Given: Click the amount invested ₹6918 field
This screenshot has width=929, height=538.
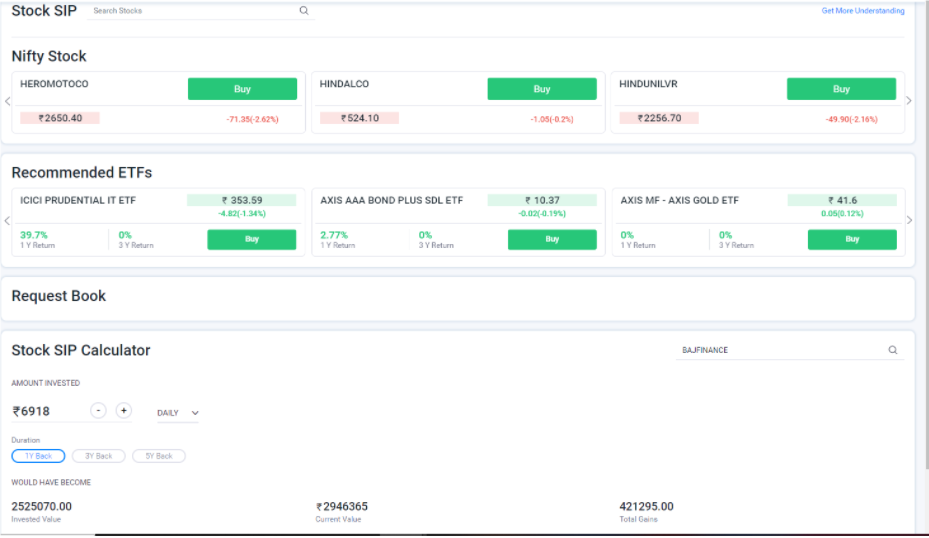Looking at the screenshot, I should tap(45, 411).
